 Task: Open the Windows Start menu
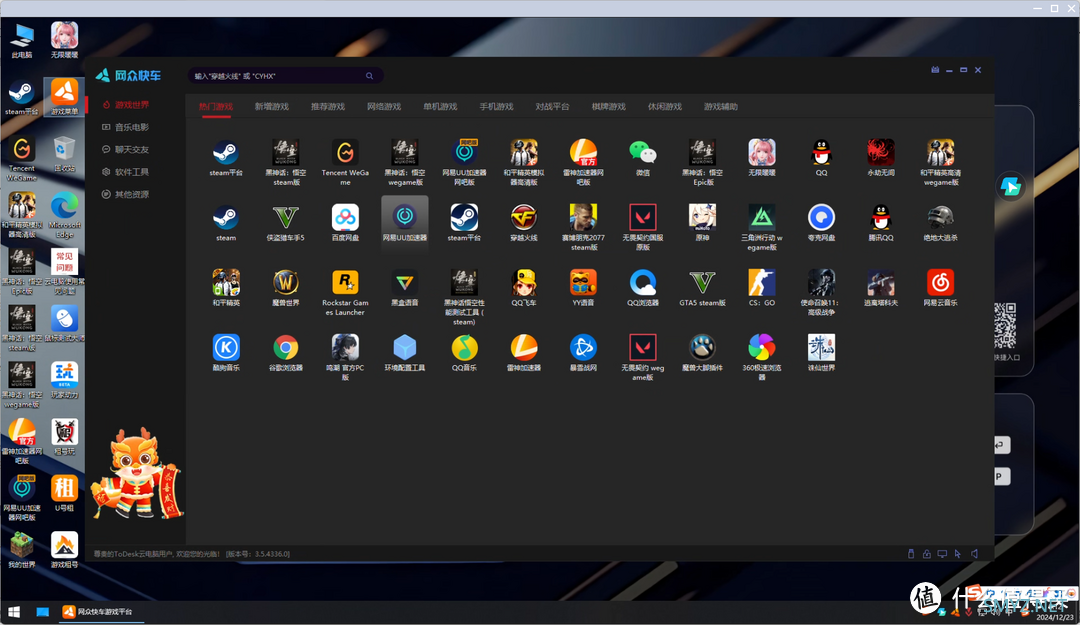pyautogui.click(x=13, y=611)
